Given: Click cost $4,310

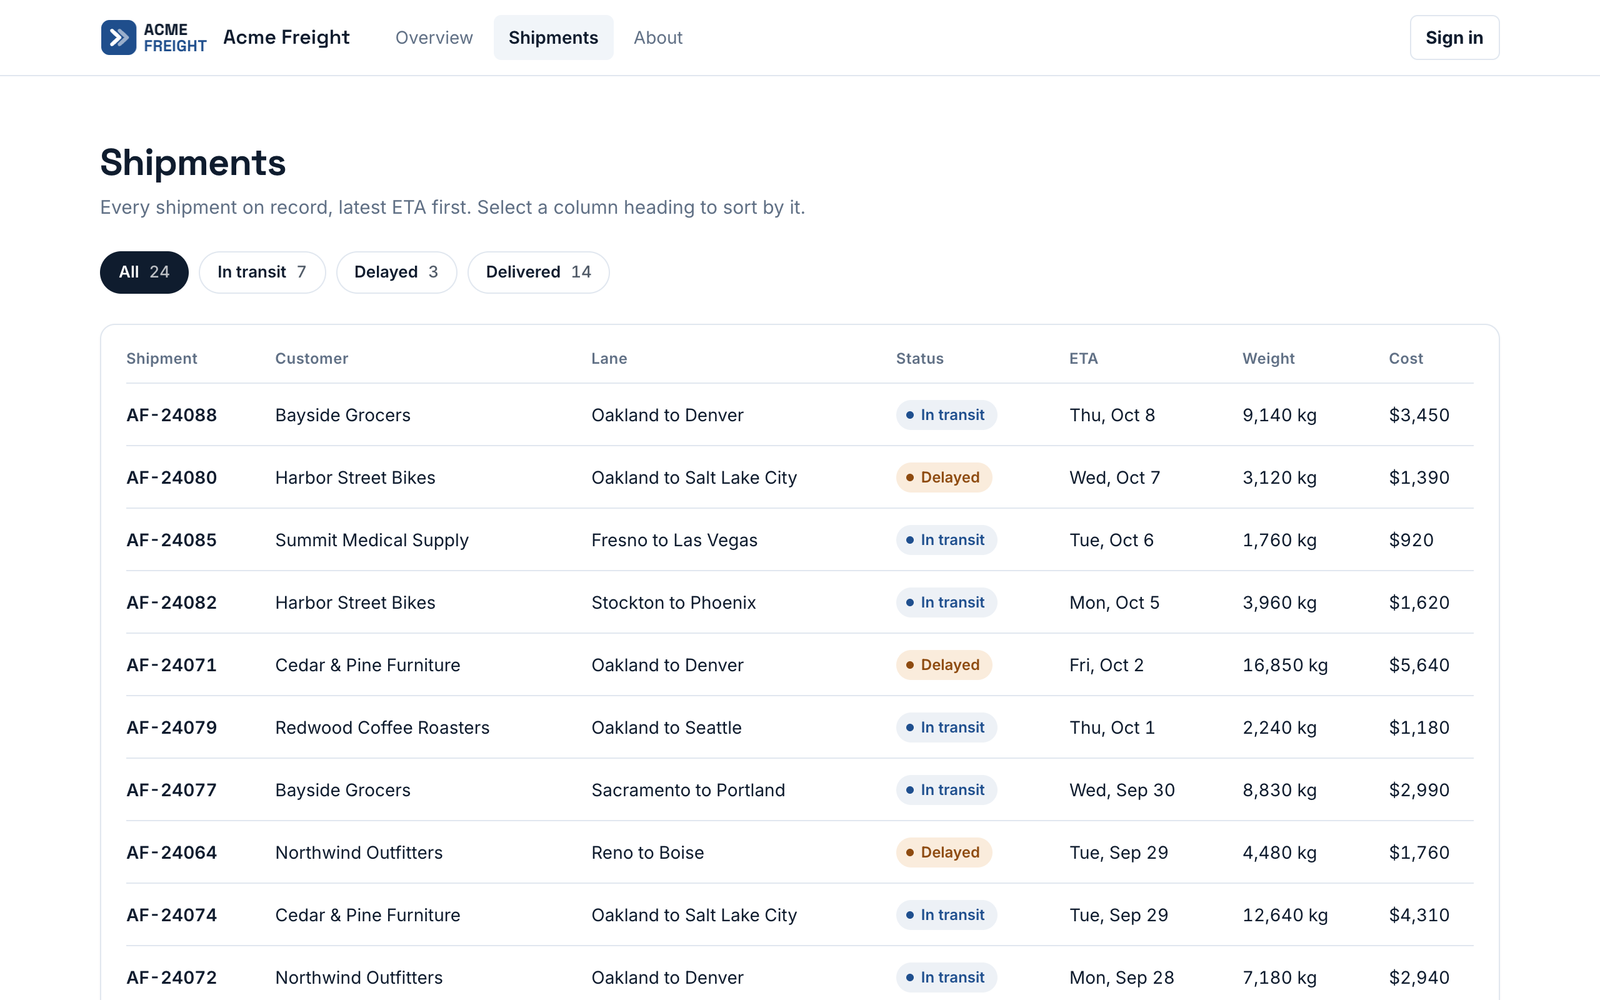Looking at the screenshot, I should pyautogui.click(x=1419, y=915).
